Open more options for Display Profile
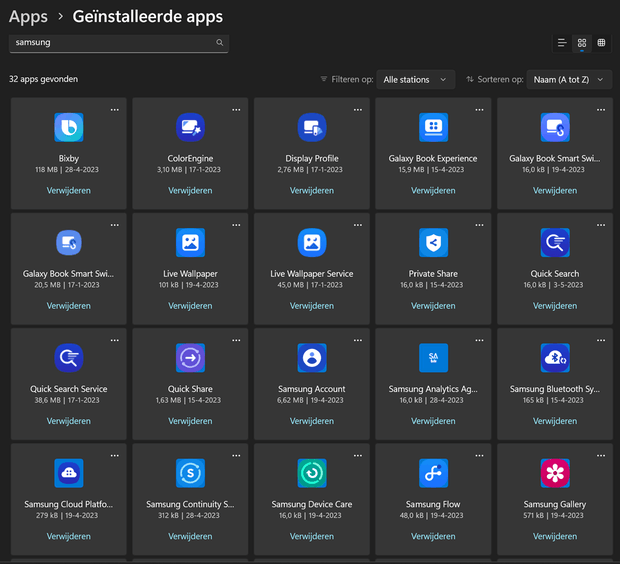The width and height of the screenshot is (620, 564). tap(358, 110)
